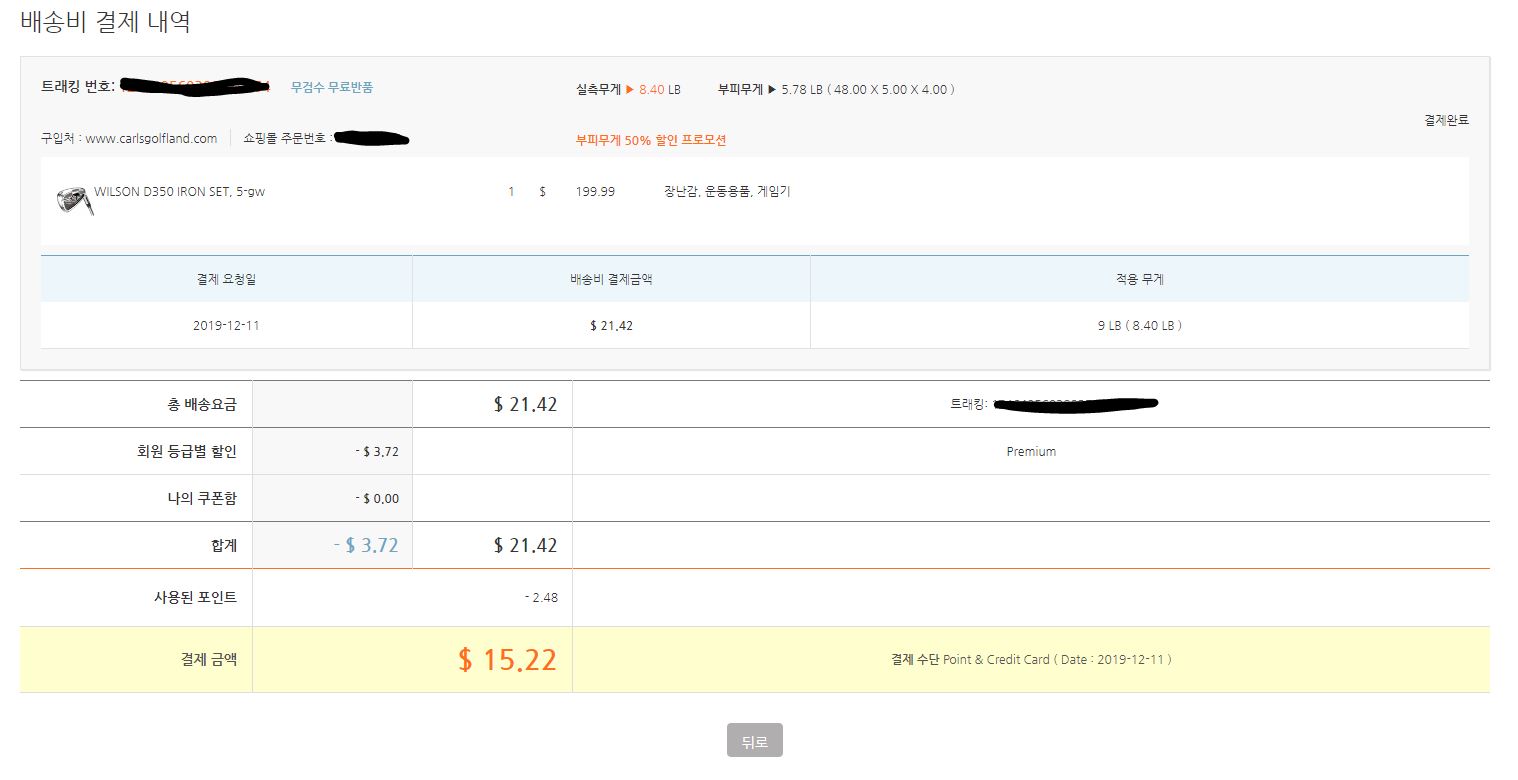Select the WILSON D350 IRON SET product name
1518x780 pixels.
coord(179,192)
